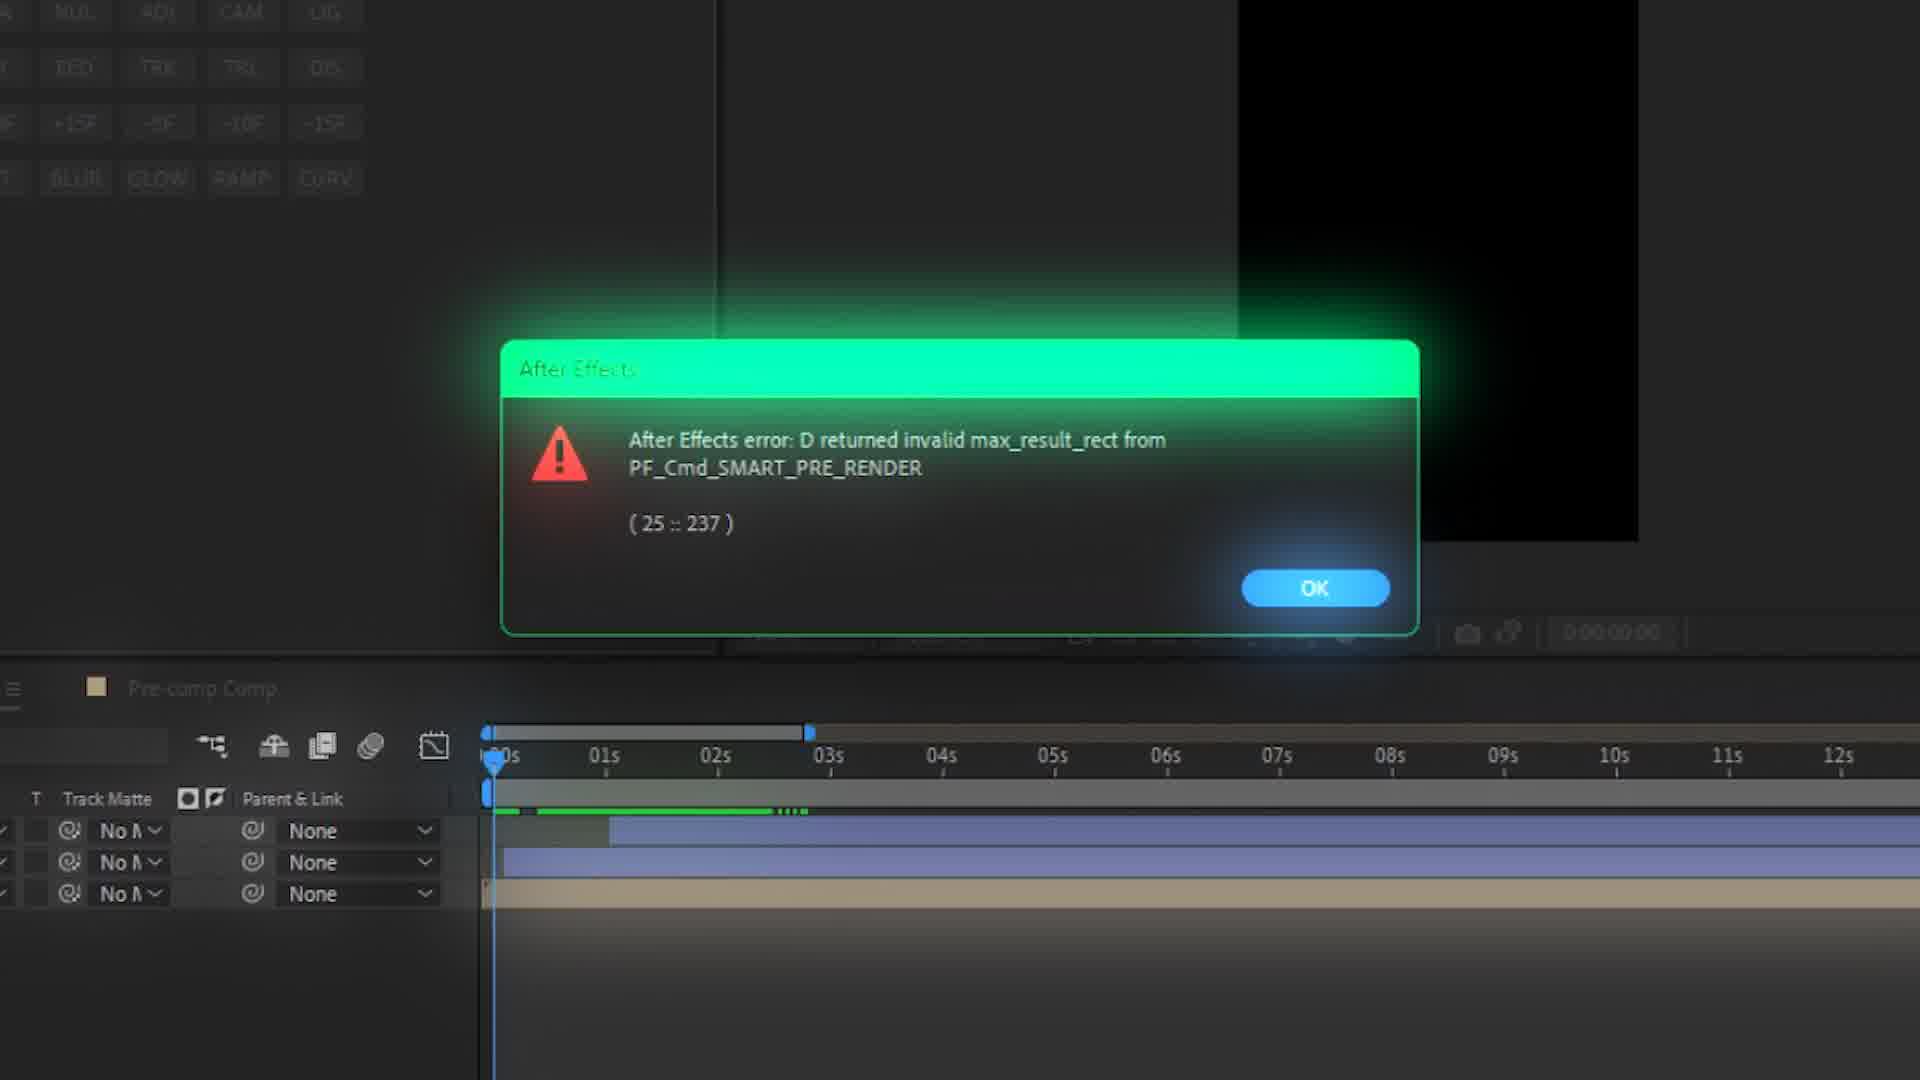Screen dimensions: 1920x1080
Task: Open the No Matte dropdown for the first layer
Action: pos(128,830)
